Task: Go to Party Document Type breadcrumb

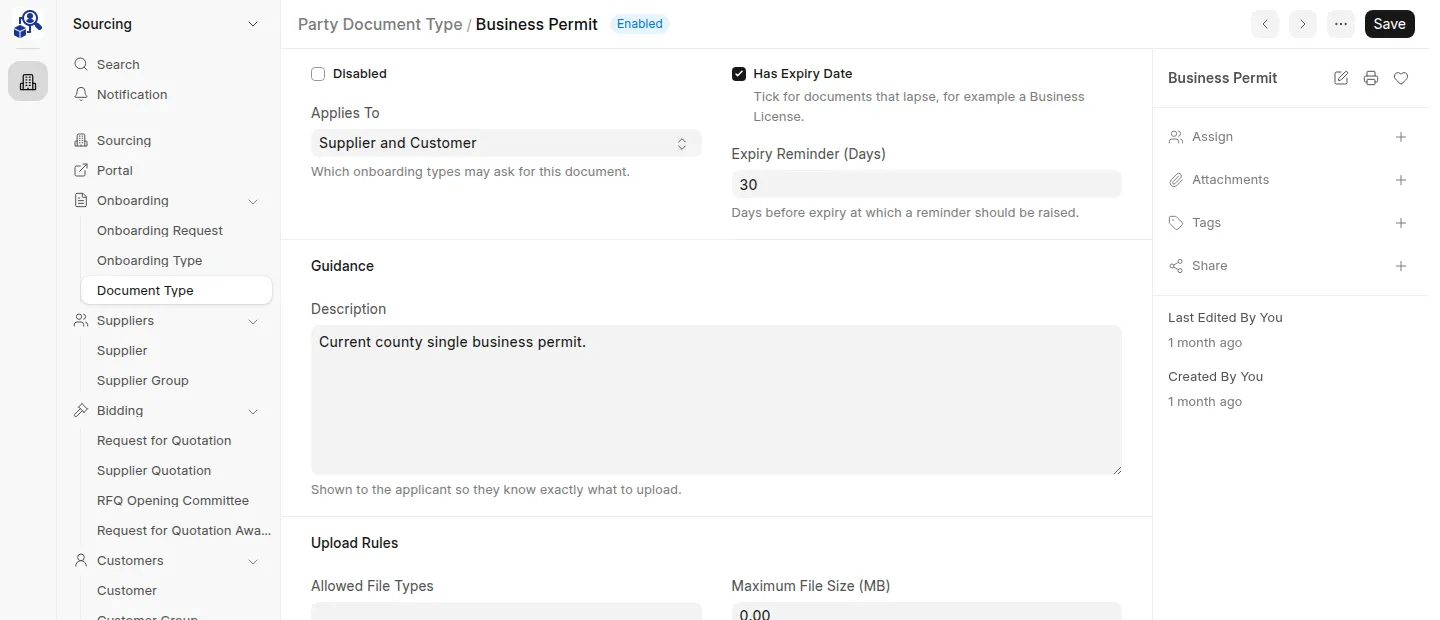Action: click(x=380, y=24)
